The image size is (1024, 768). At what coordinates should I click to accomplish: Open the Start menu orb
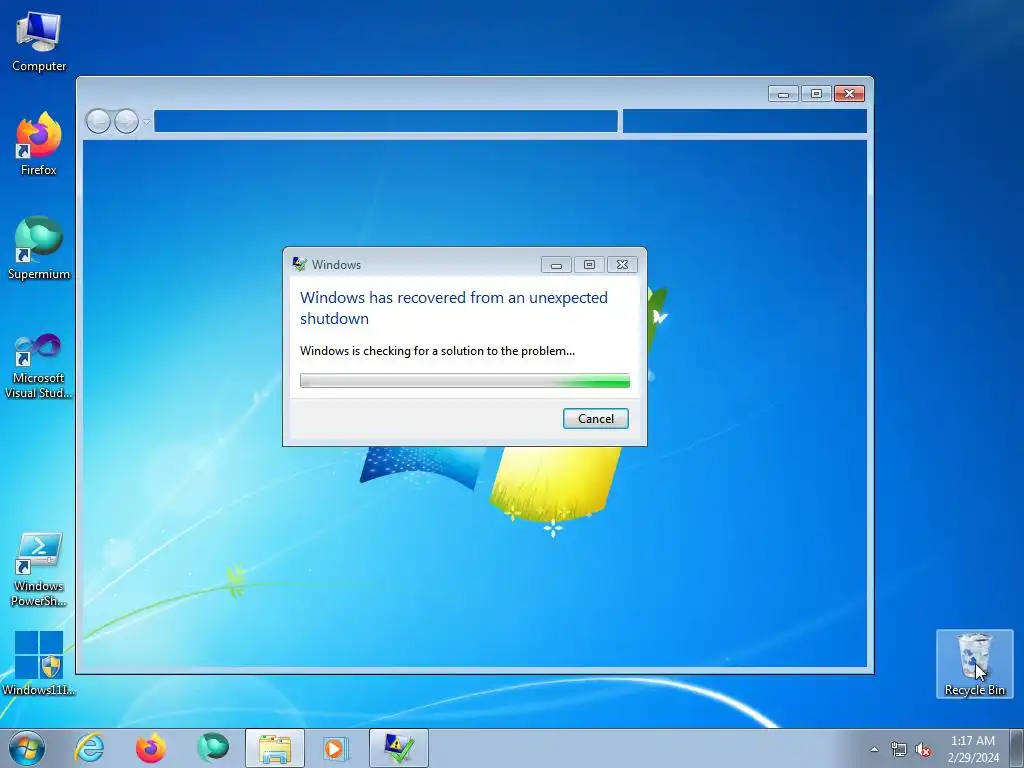27,748
